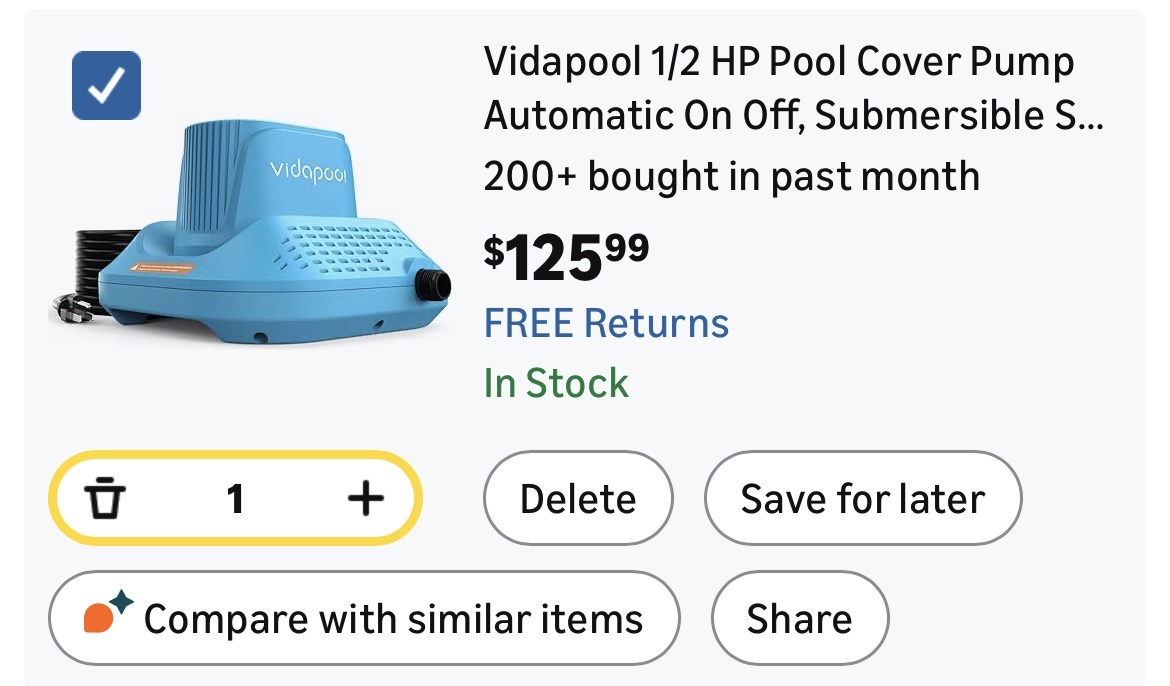Click the vidapool logo on pump image
Screen dimensions: 1170x686
click(x=308, y=174)
